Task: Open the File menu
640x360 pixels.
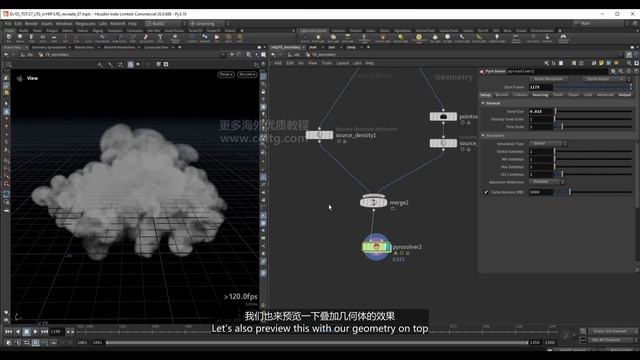Action: click(8, 24)
